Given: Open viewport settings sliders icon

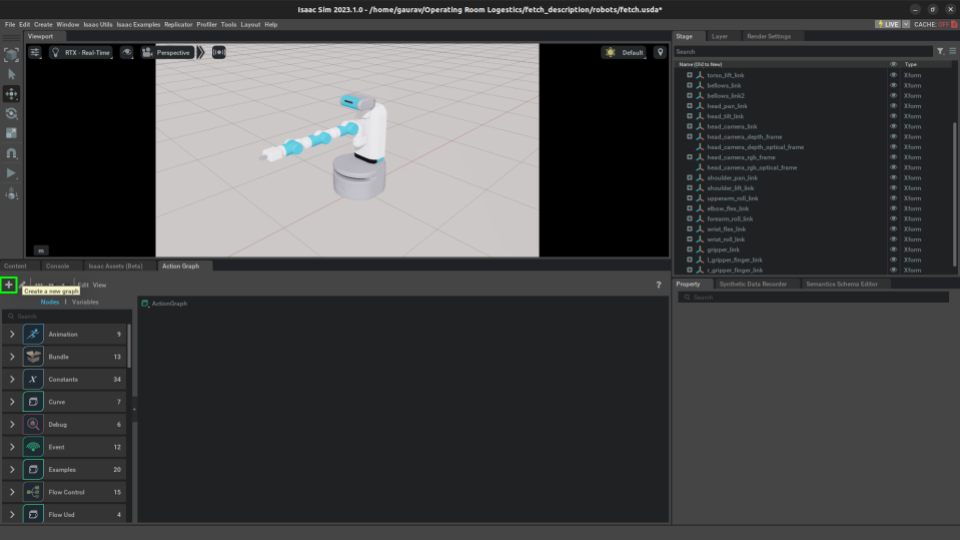Looking at the screenshot, I should point(35,53).
